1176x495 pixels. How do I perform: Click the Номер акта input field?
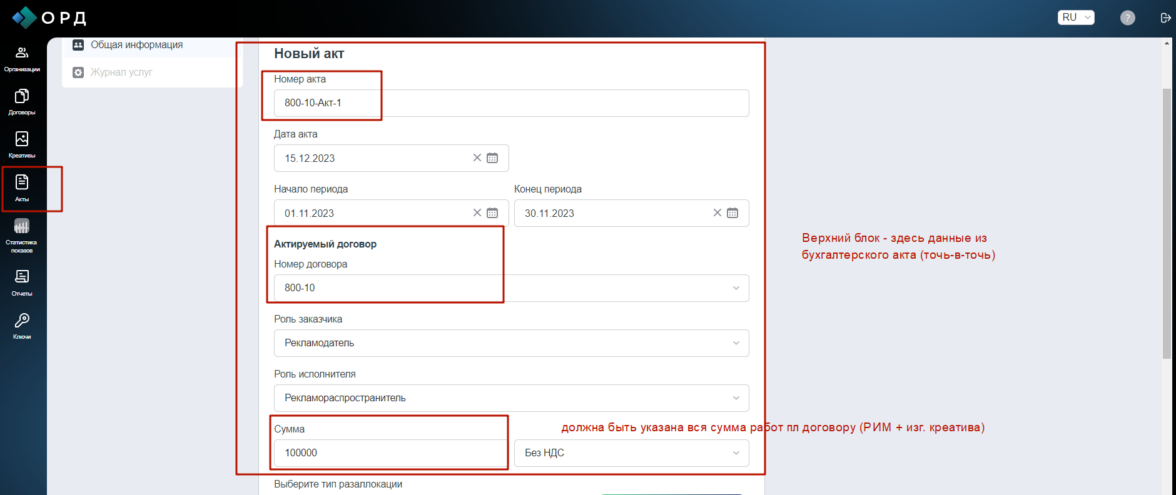pos(512,104)
